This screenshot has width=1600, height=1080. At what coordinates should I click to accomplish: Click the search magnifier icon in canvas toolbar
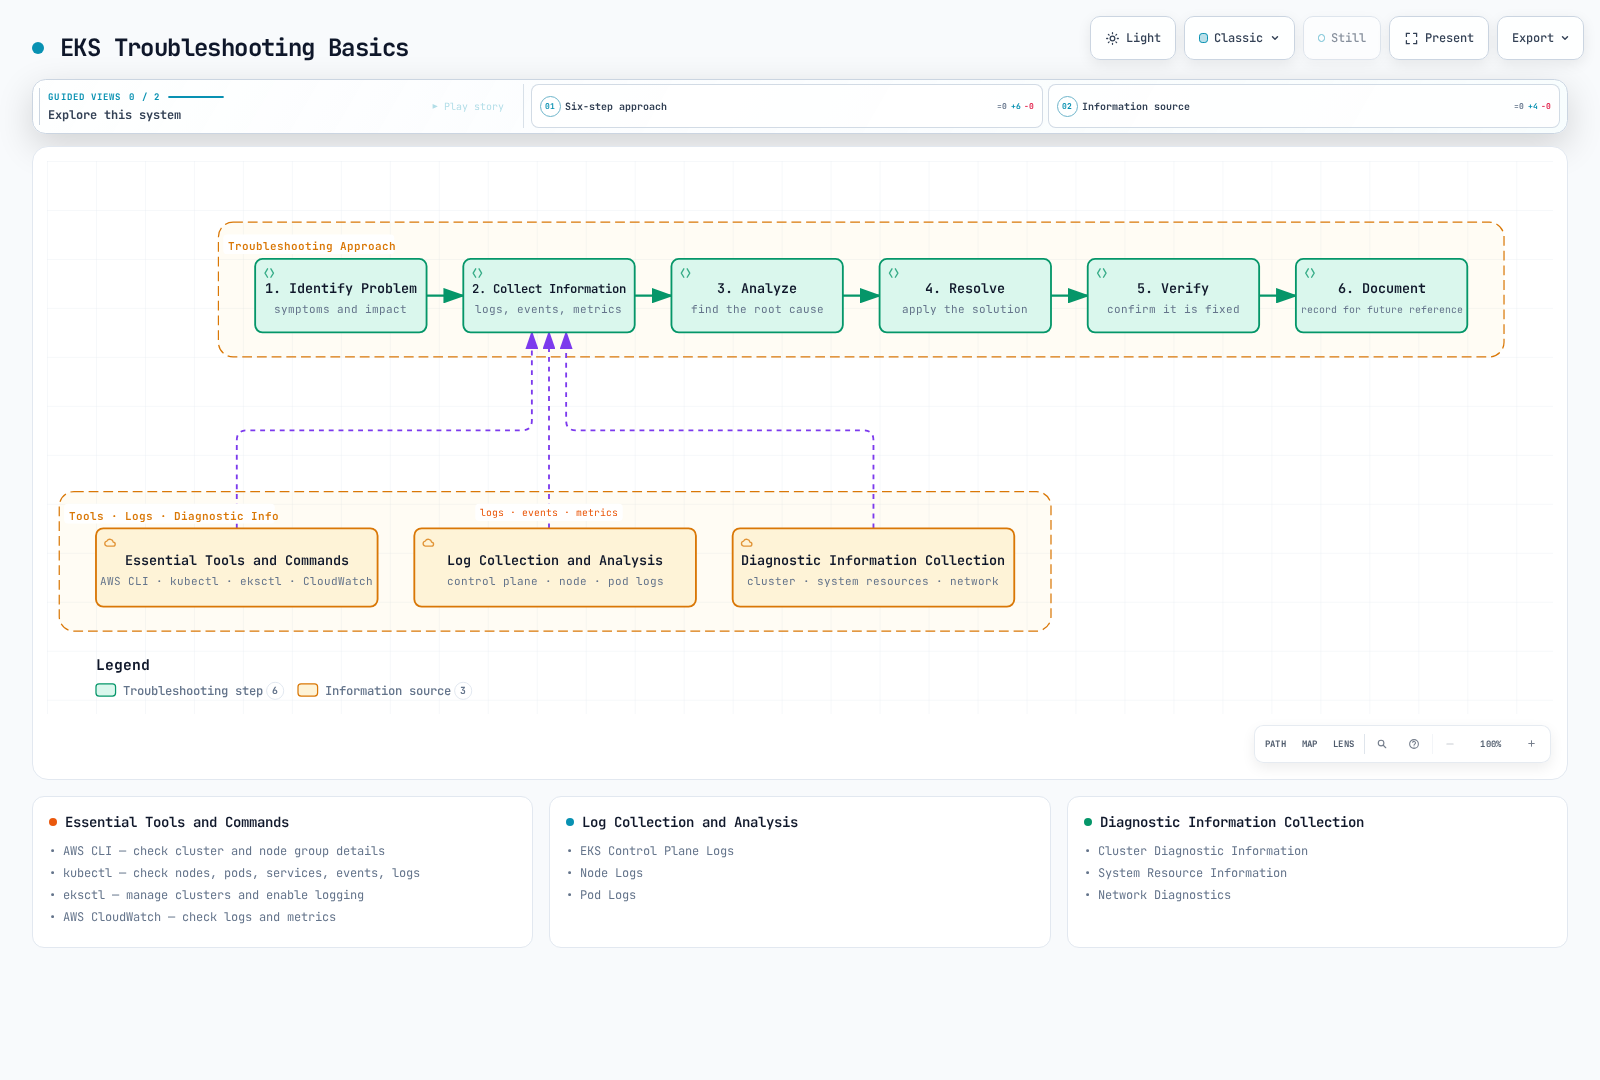pyautogui.click(x=1382, y=744)
